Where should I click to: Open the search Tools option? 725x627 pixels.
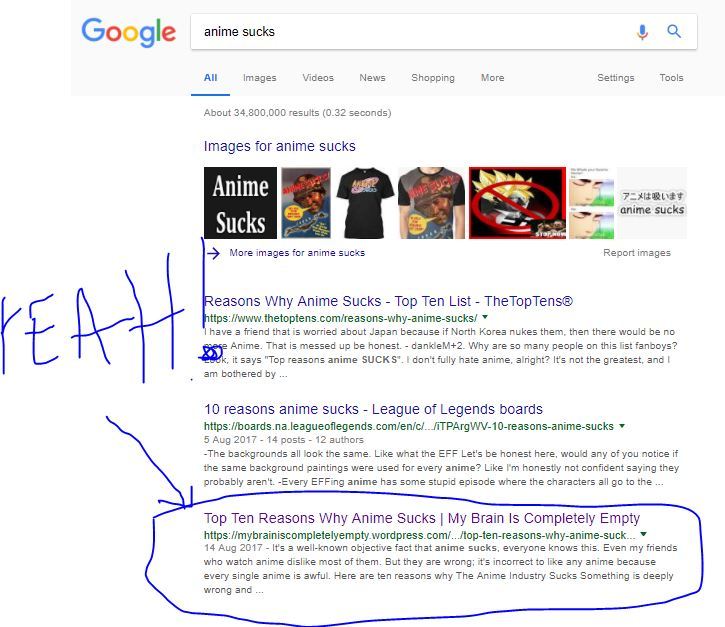point(671,78)
